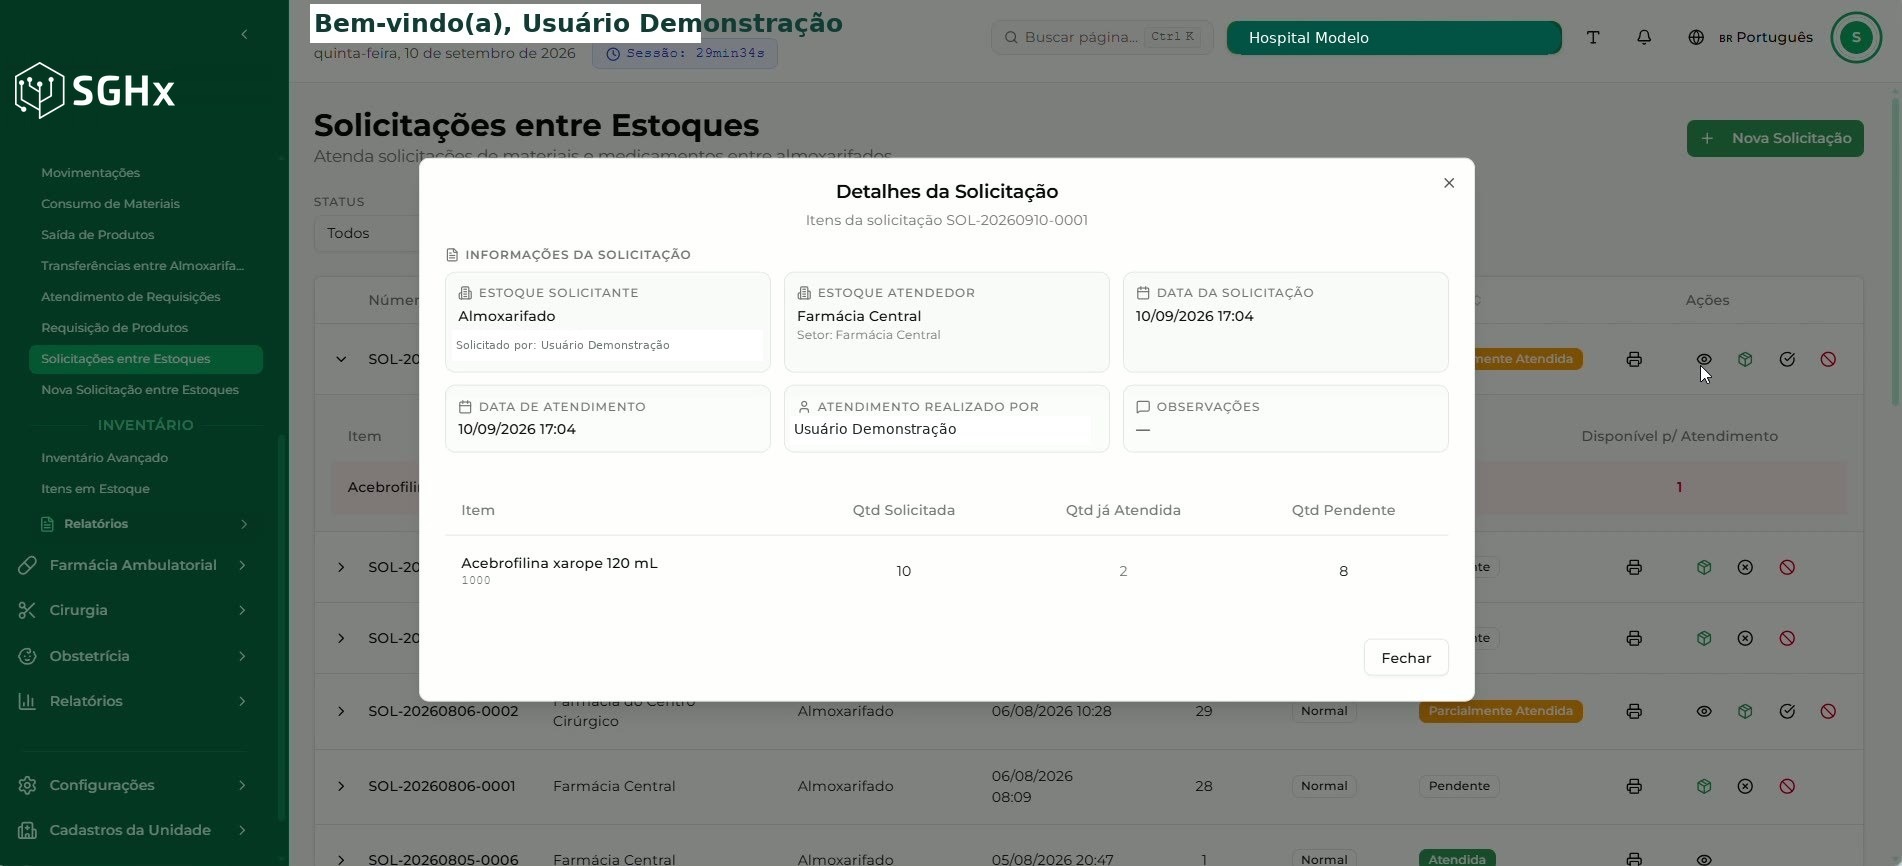Image resolution: width=1902 pixels, height=866 pixels.
Task: Expand the Cadastros da Unidade chevron
Action: [x=242, y=830]
